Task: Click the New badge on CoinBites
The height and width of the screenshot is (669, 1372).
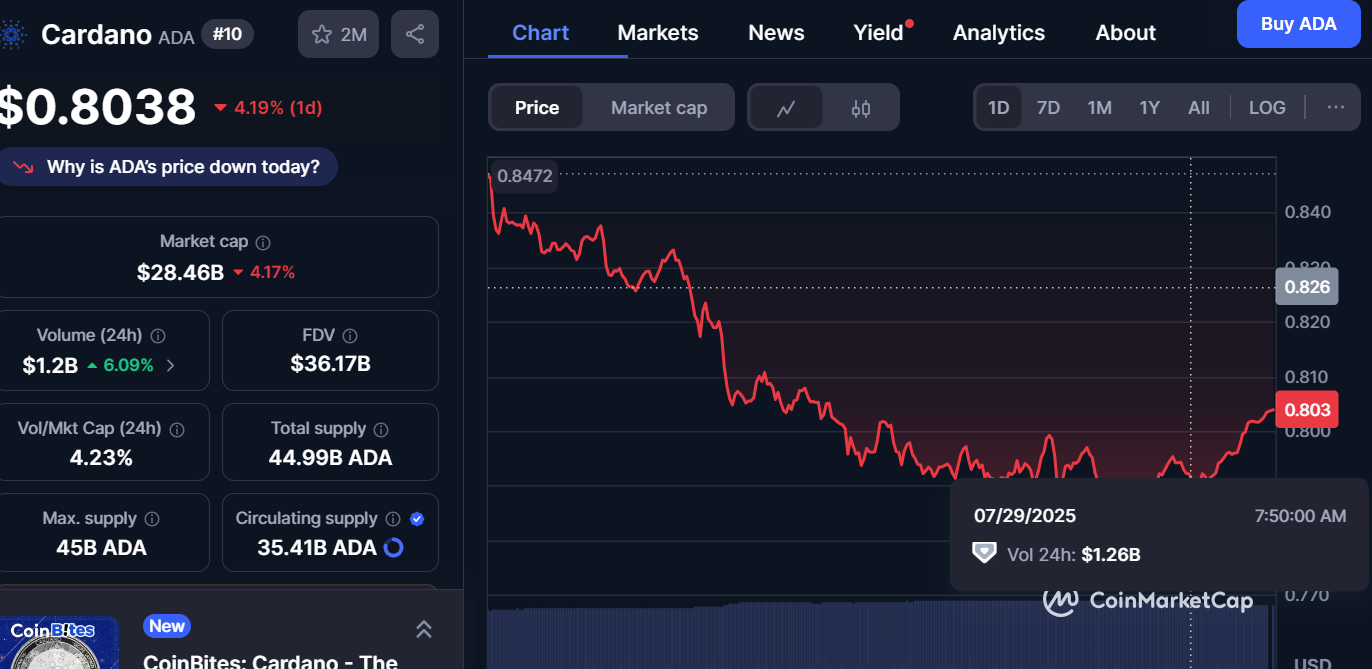Action: coord(167,626)
